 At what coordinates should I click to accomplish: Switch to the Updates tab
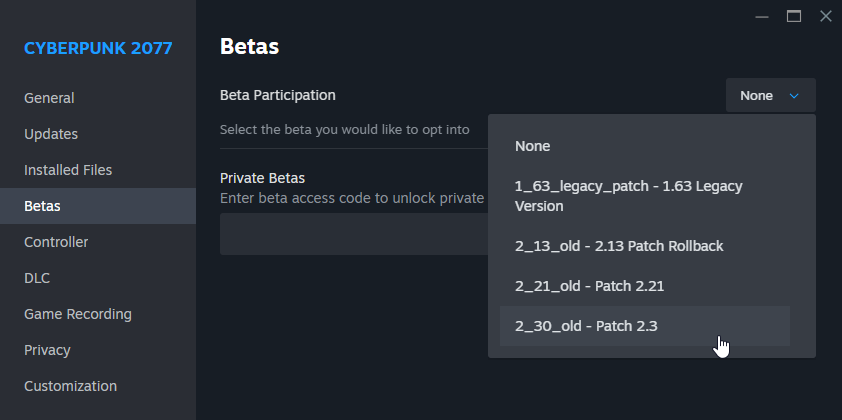51,134
